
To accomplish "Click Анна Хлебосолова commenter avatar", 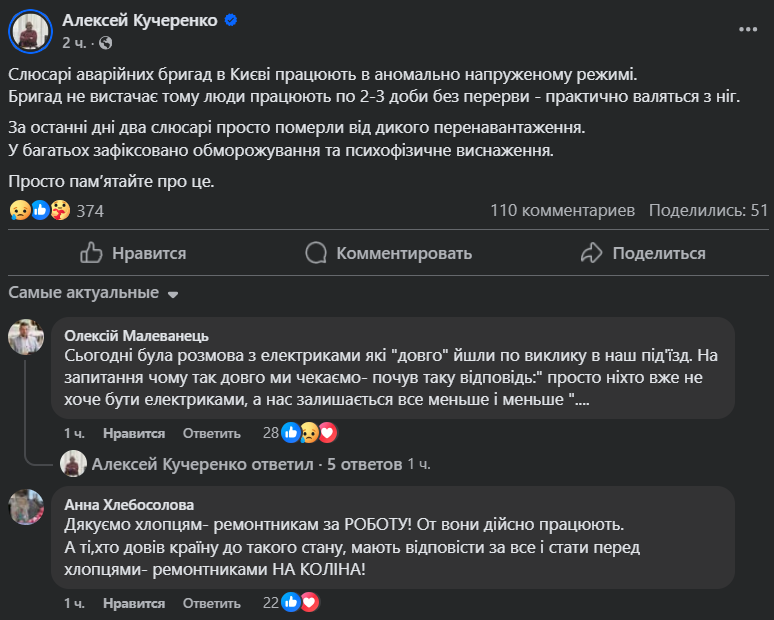I will (27, 507).
